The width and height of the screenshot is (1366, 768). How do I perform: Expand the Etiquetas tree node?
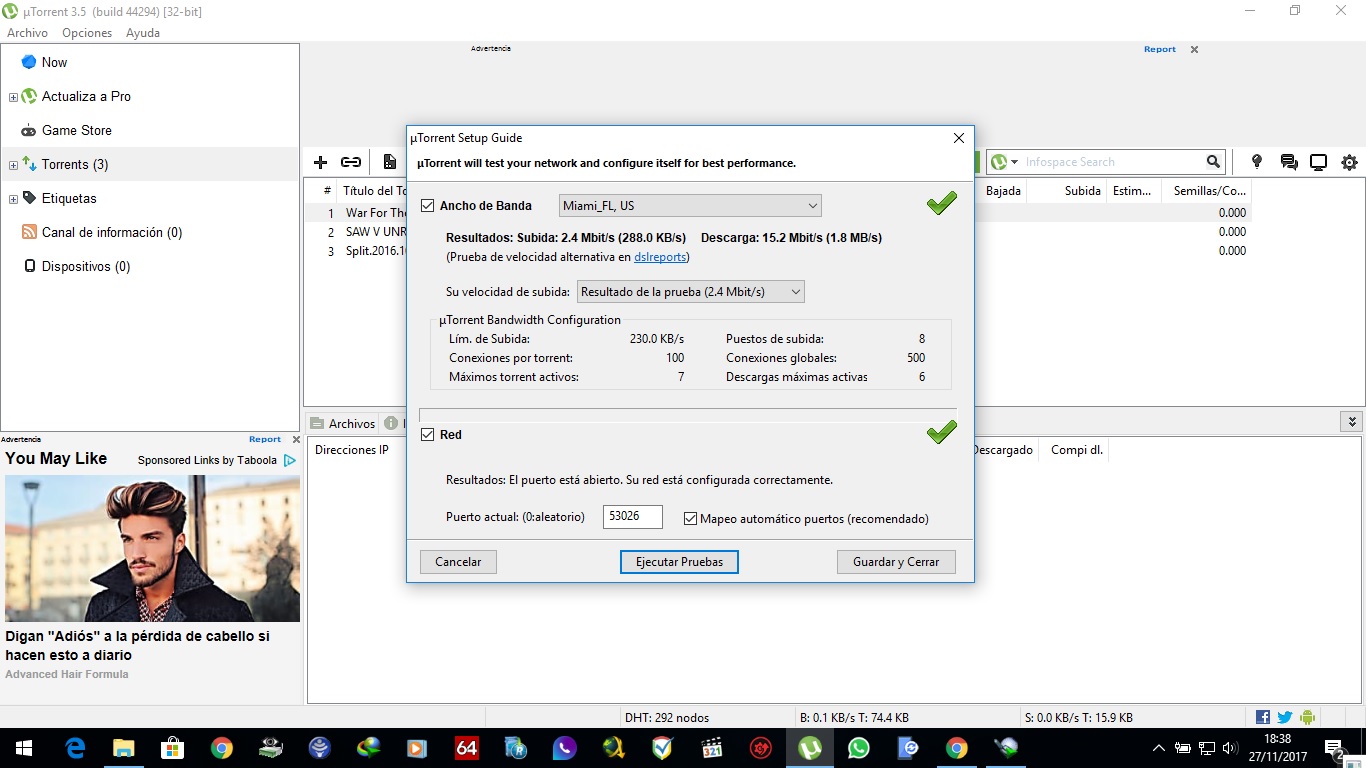point(13,199)
